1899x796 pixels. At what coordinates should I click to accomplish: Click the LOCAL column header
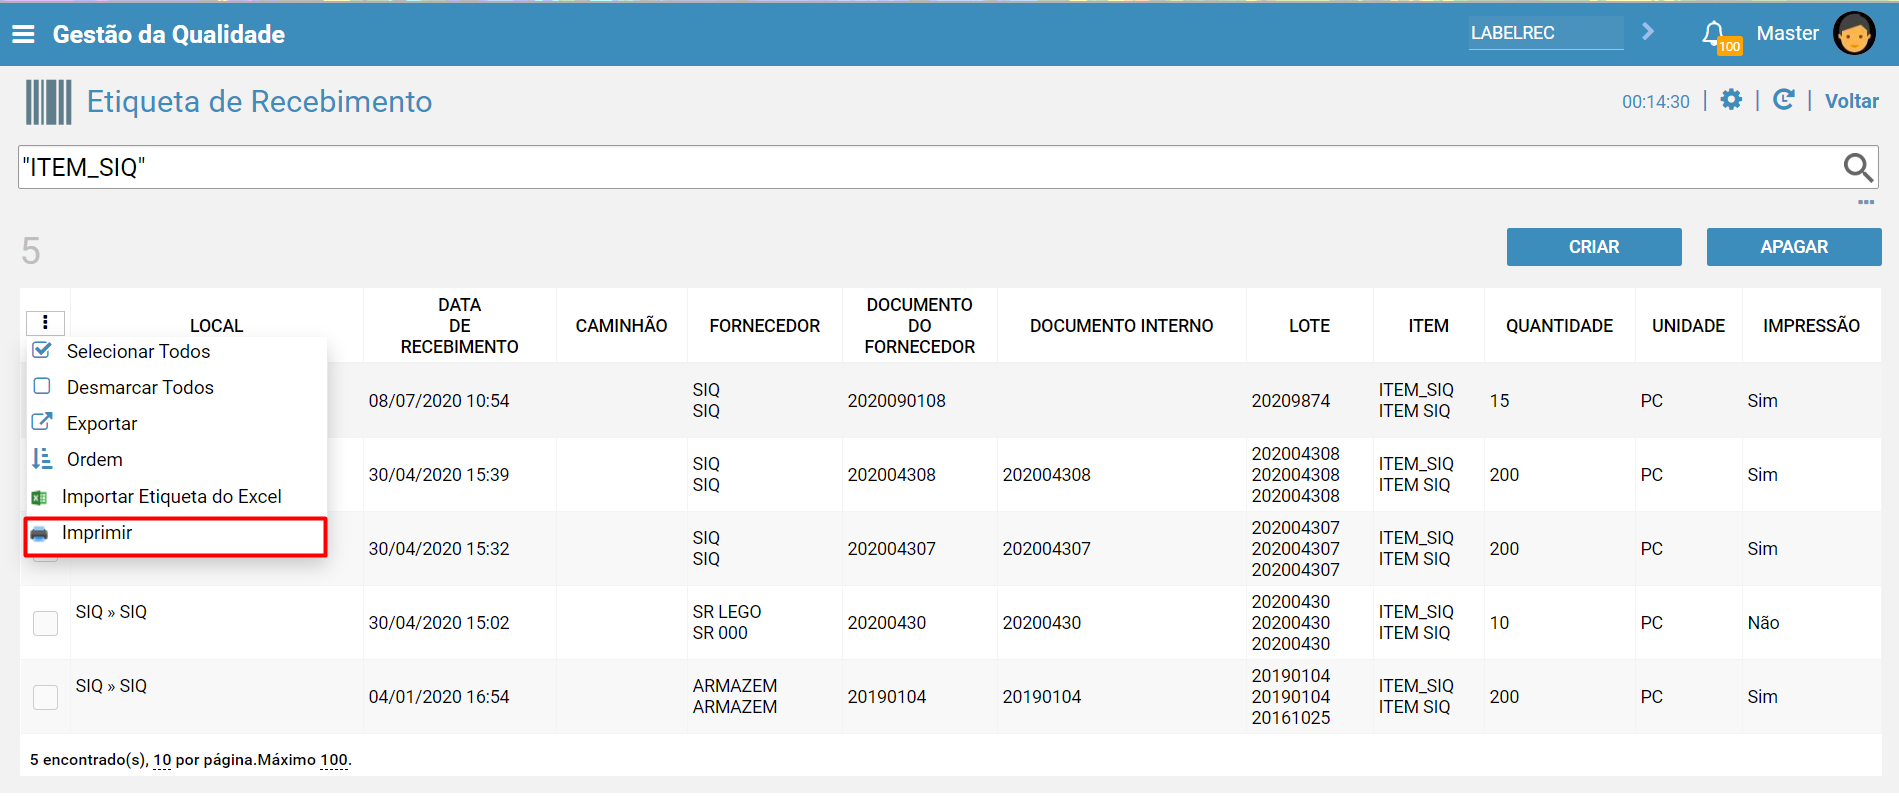pos(216,326)
